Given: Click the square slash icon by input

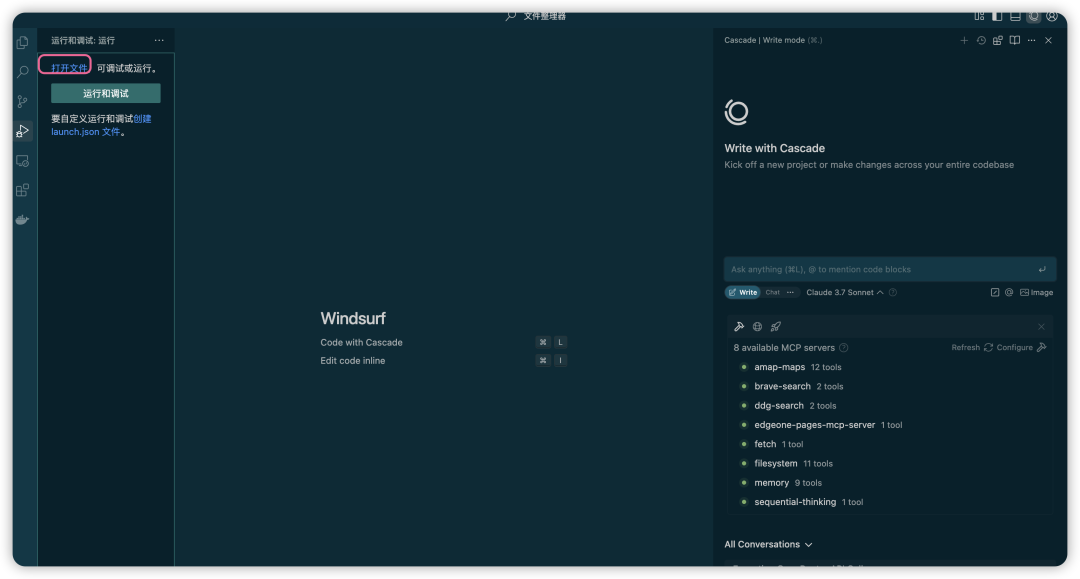Looking at the screenshot, I should 995,293.
